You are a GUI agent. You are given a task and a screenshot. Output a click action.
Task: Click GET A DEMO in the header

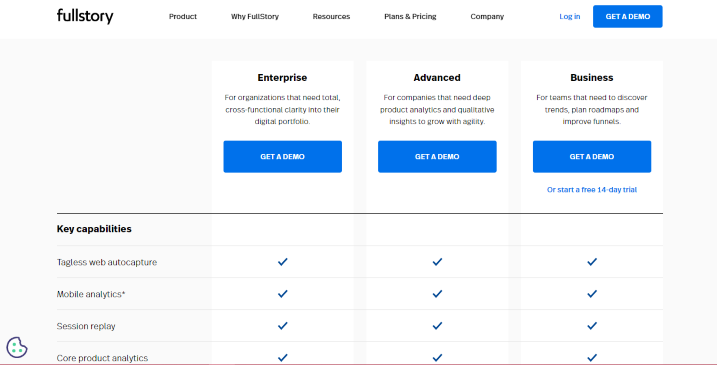(x=627, y=16)
